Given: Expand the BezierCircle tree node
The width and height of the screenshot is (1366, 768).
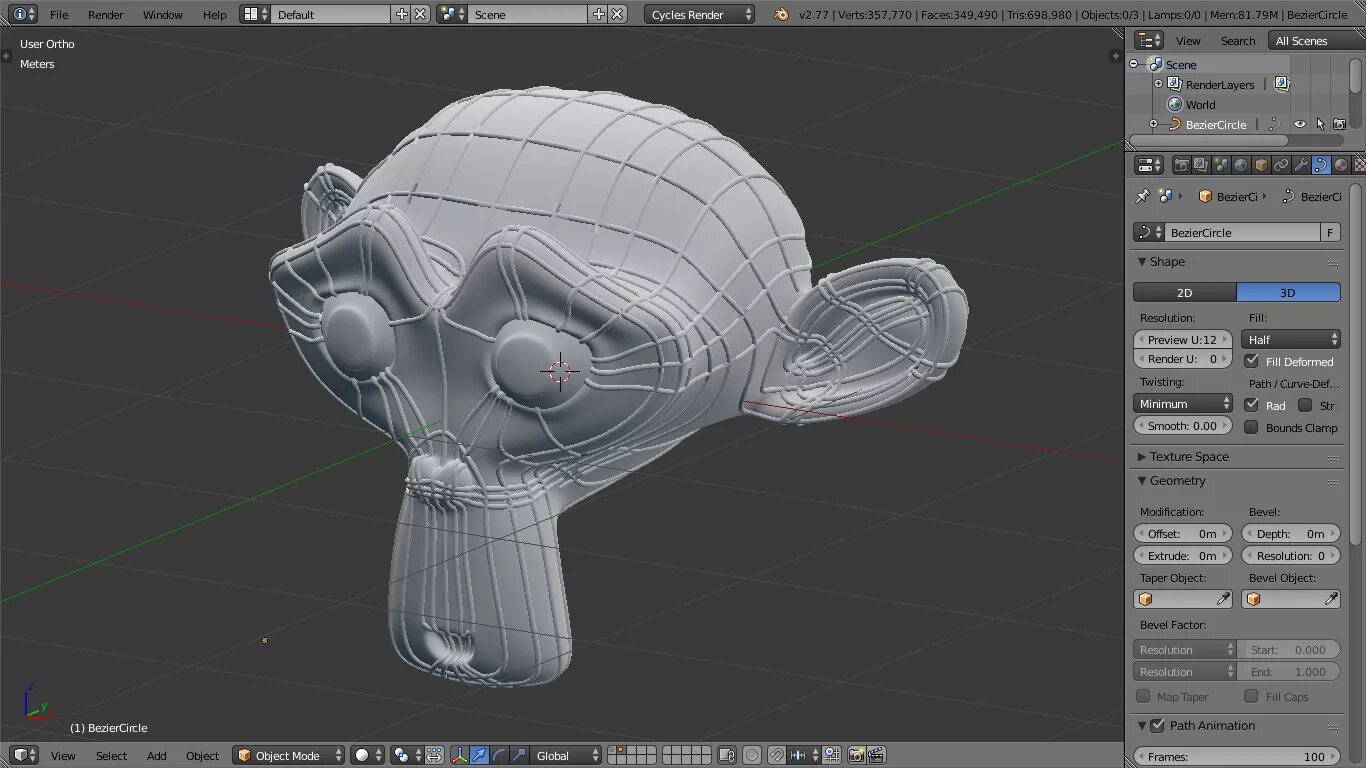Looking at the screenshot, I should (1153, 124).
